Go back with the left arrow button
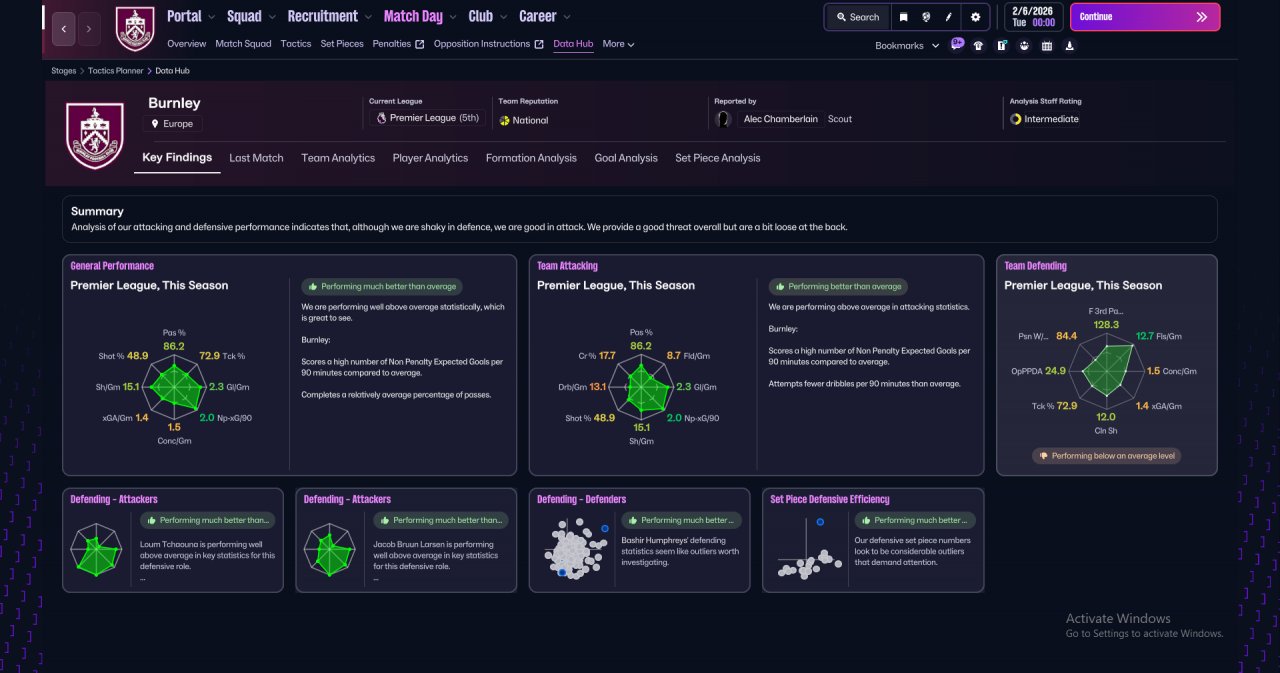The height and width of the screenshot is (673, 1280). click(x=63, y=29)
